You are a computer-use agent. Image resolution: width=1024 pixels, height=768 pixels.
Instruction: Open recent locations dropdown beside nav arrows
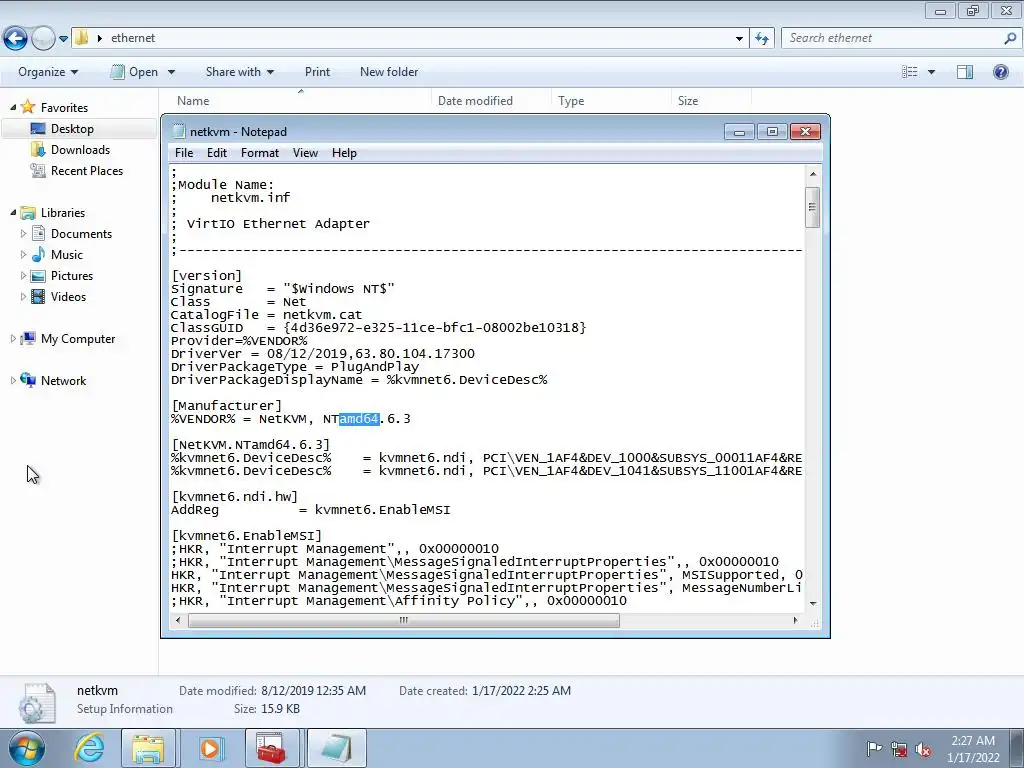click(x=63, y=39)
